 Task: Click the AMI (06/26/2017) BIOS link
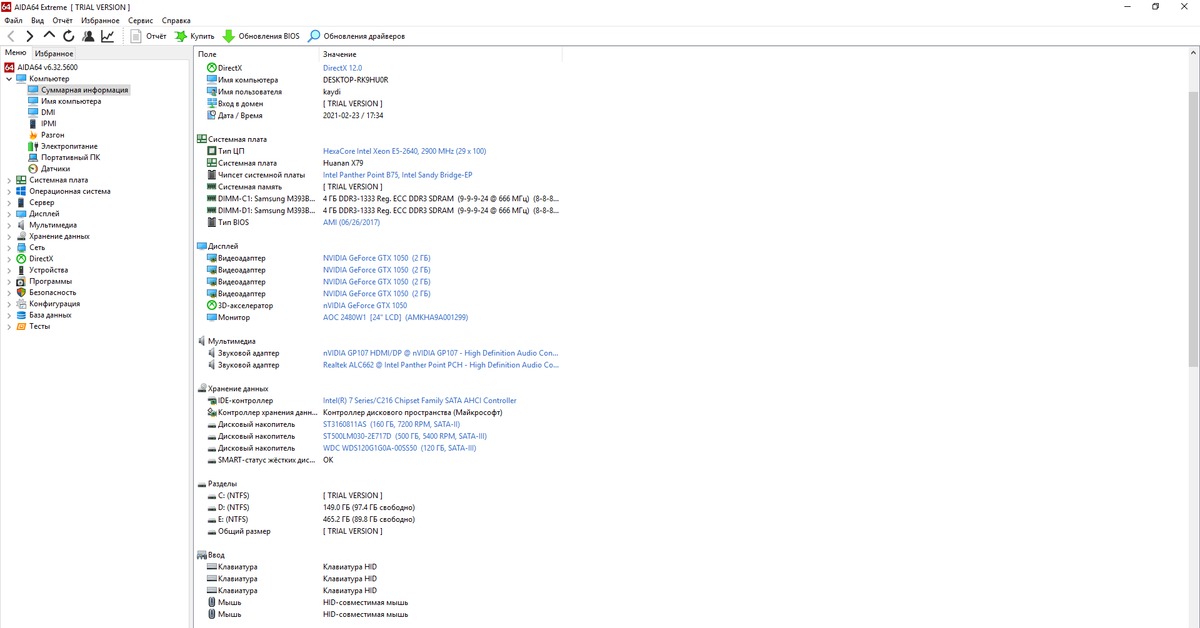352,223
